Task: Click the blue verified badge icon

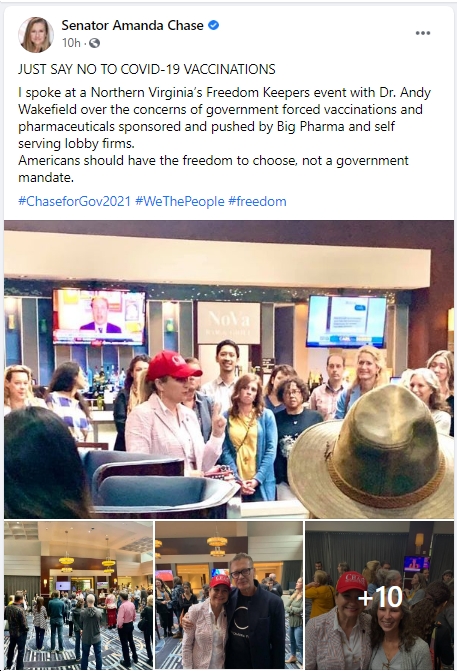Action: pos(214,25)
